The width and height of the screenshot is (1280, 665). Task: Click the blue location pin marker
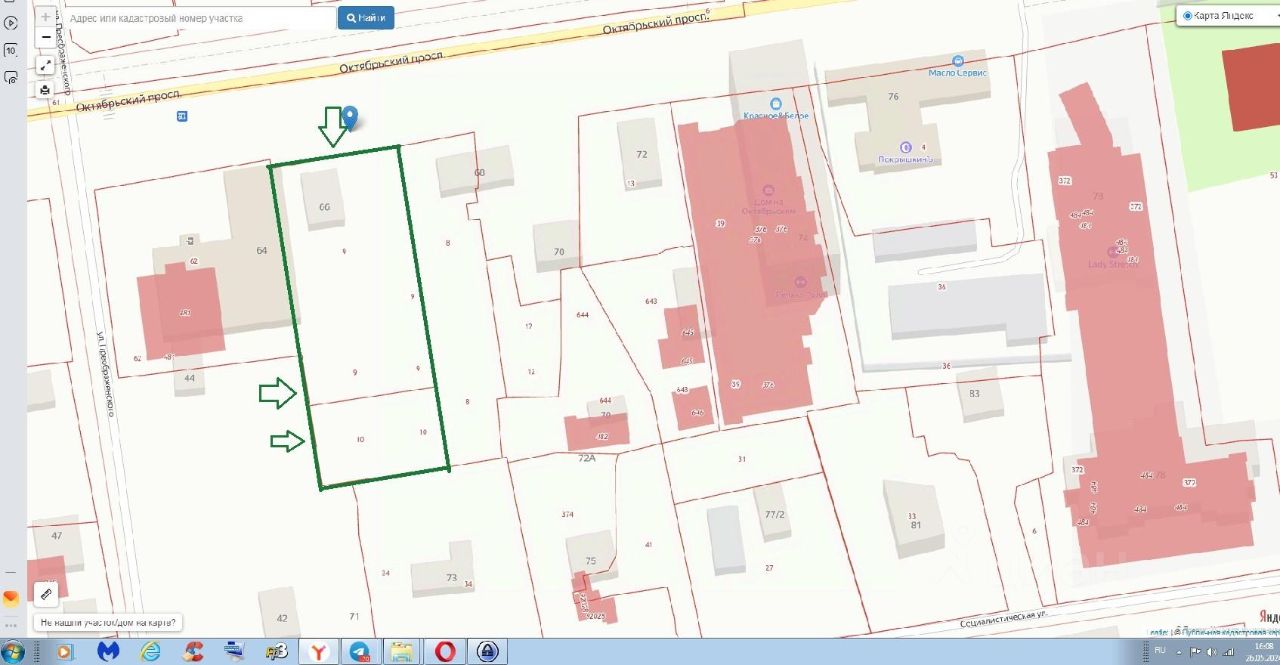click(350, 118)
